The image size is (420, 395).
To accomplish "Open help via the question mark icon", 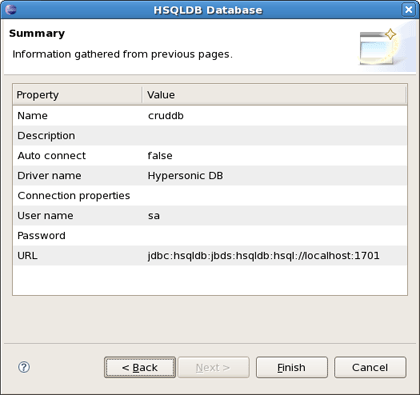I will coord(24,367).
